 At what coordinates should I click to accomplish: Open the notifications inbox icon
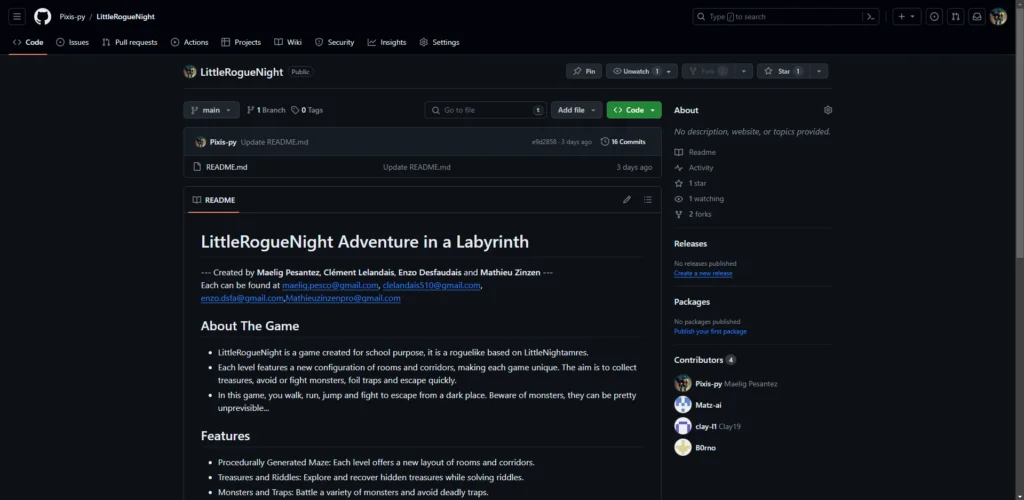[977, 16]
